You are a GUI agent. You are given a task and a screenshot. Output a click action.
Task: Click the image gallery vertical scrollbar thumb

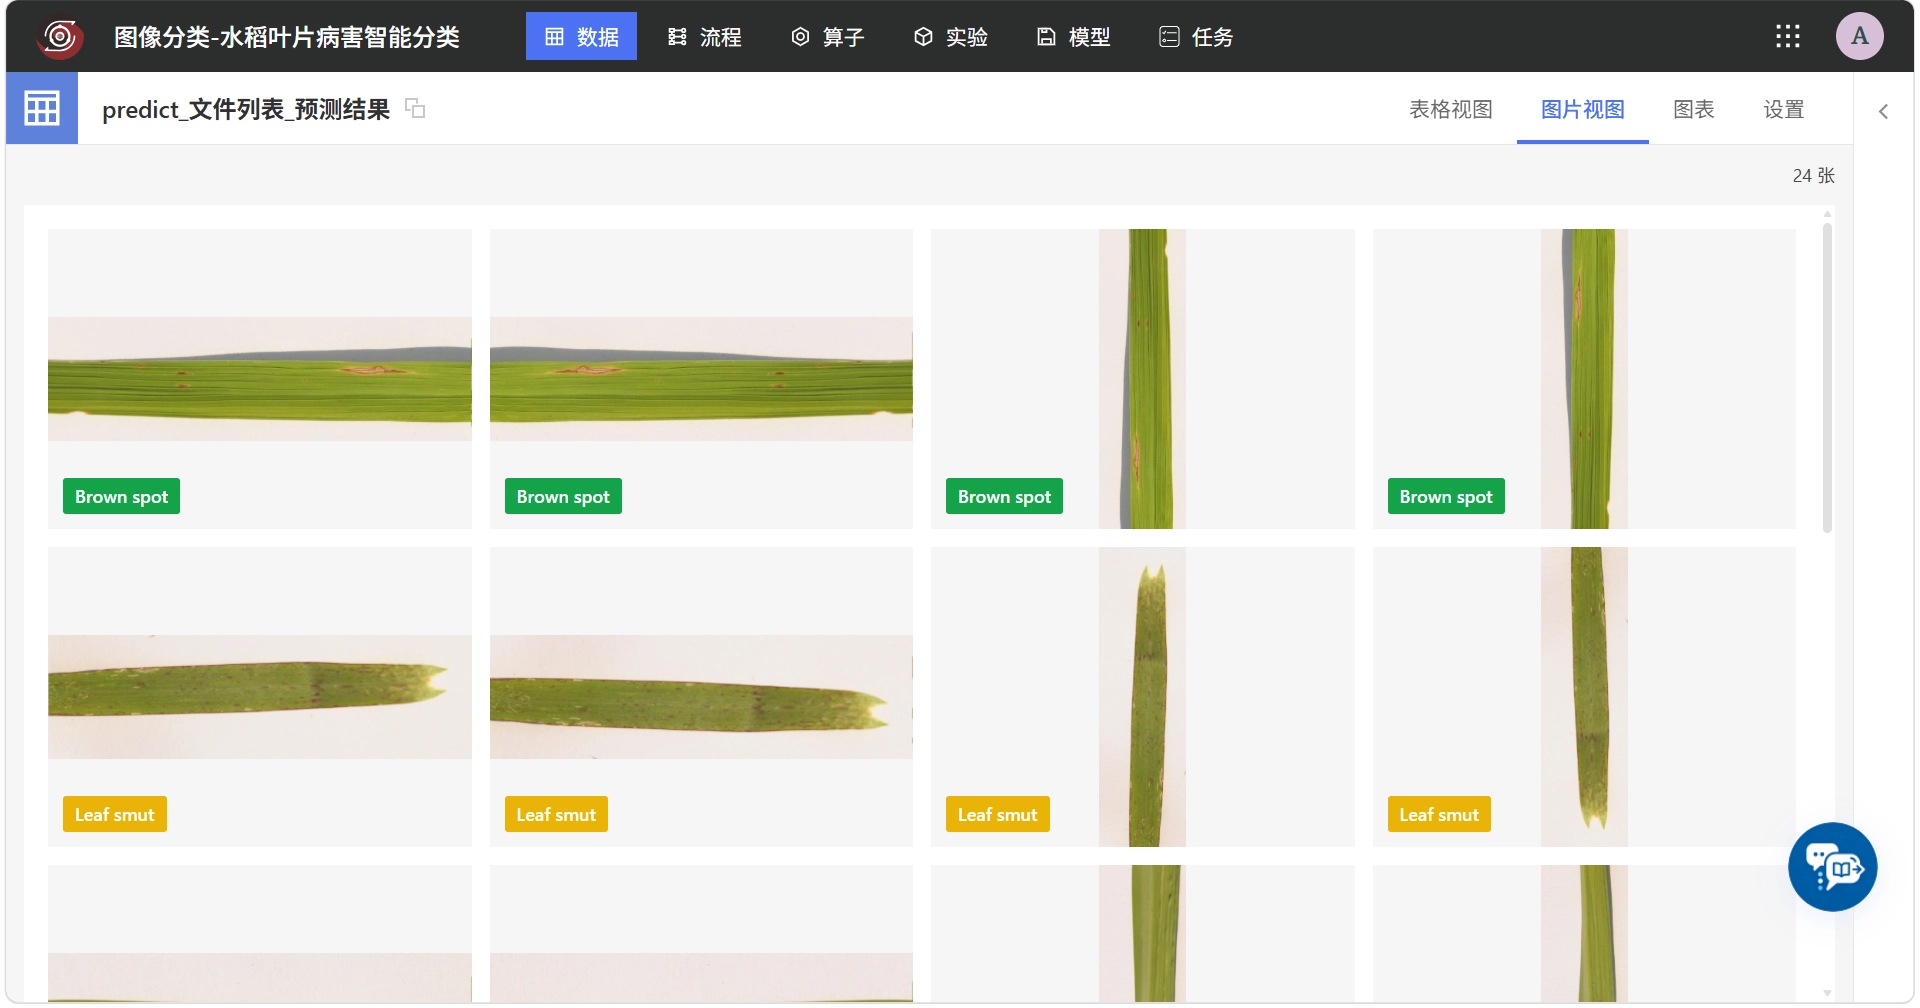pyautogui.click(x=1827, y=377)
